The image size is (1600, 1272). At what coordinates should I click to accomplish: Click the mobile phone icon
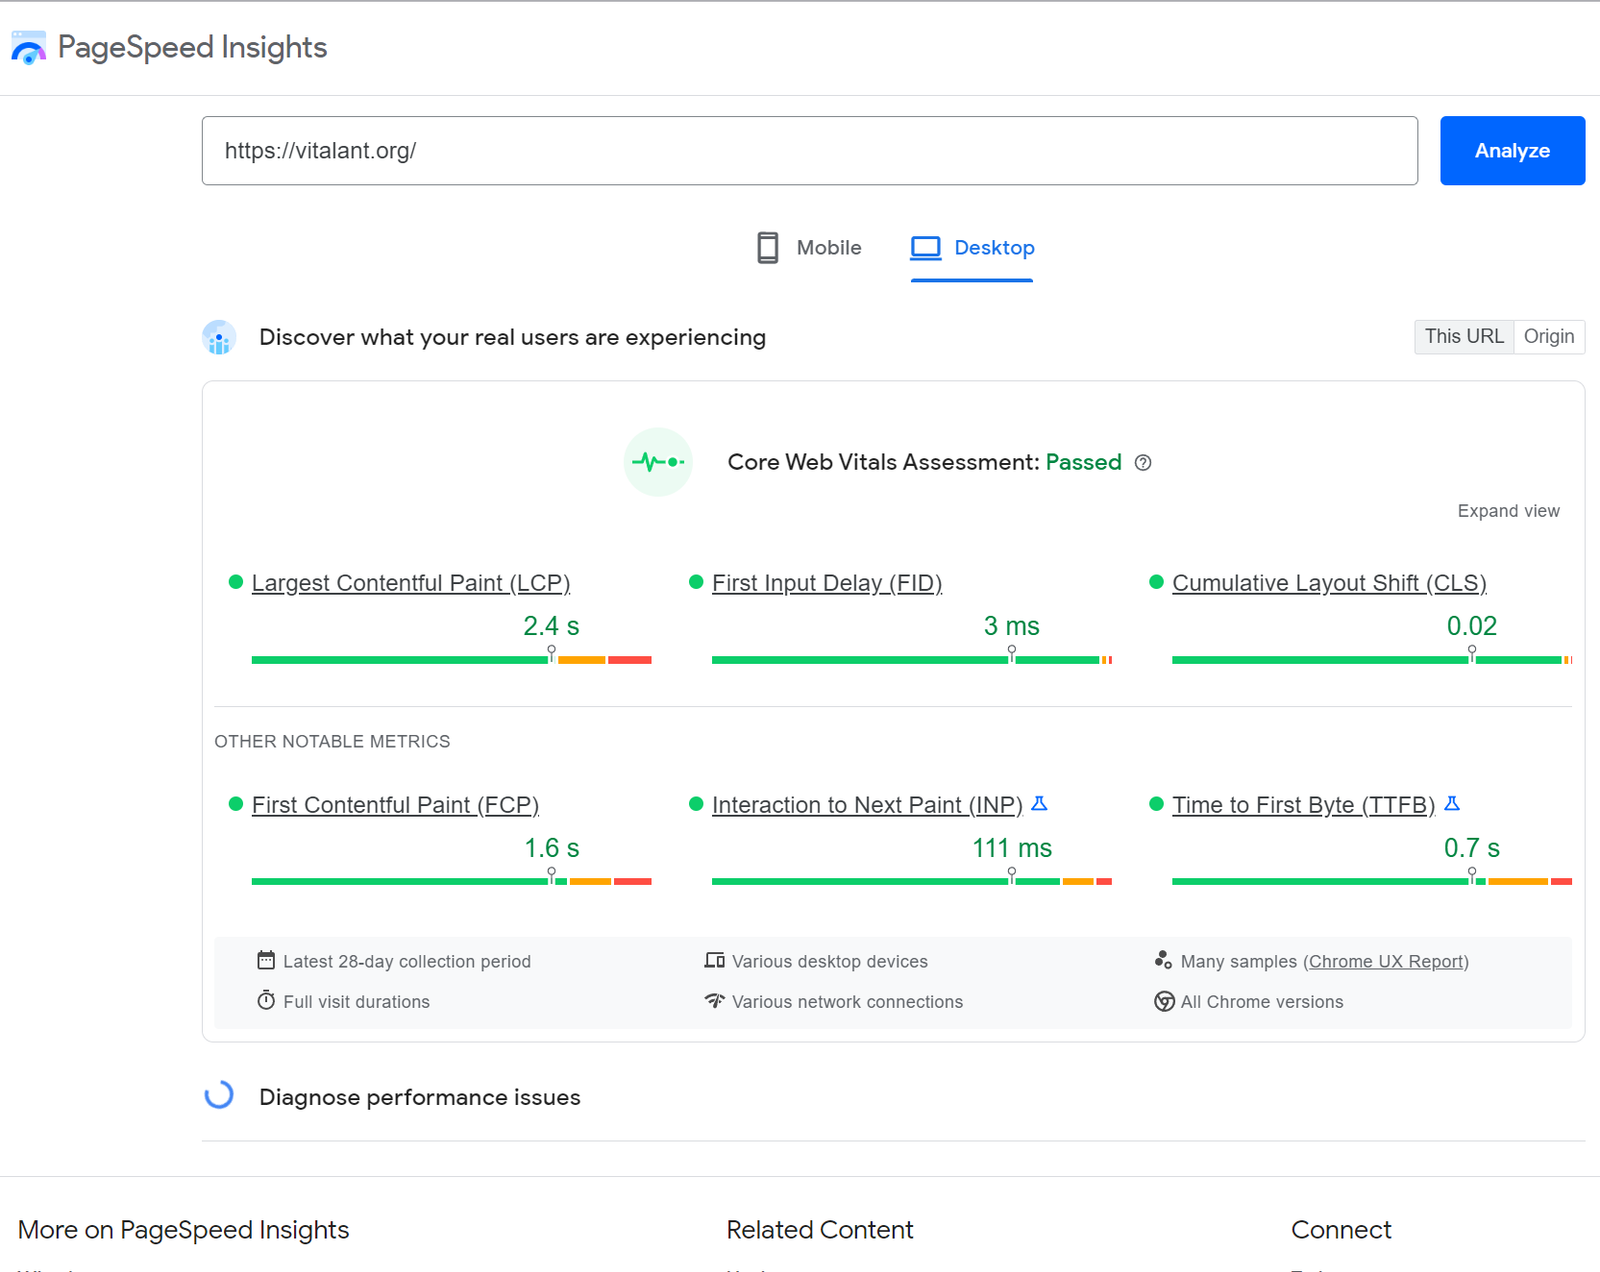(767, 247)
